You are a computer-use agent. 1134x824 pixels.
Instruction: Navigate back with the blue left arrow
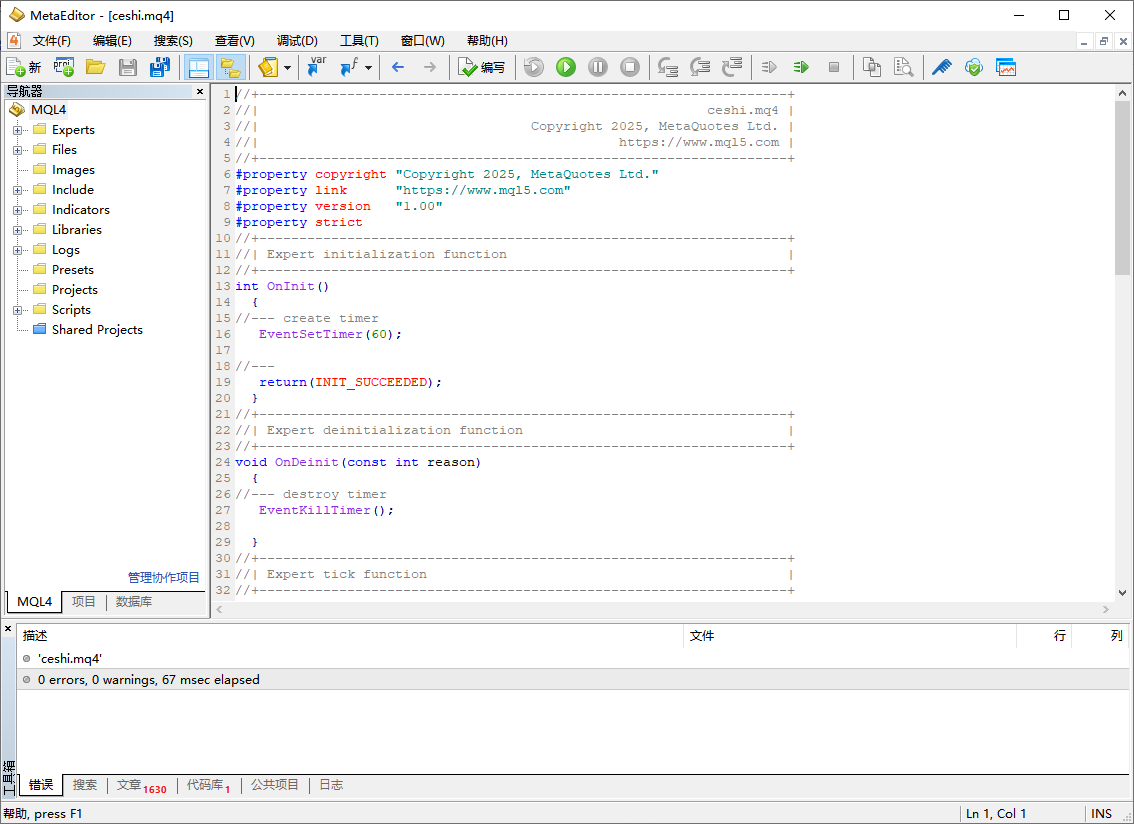coord(398,67)
